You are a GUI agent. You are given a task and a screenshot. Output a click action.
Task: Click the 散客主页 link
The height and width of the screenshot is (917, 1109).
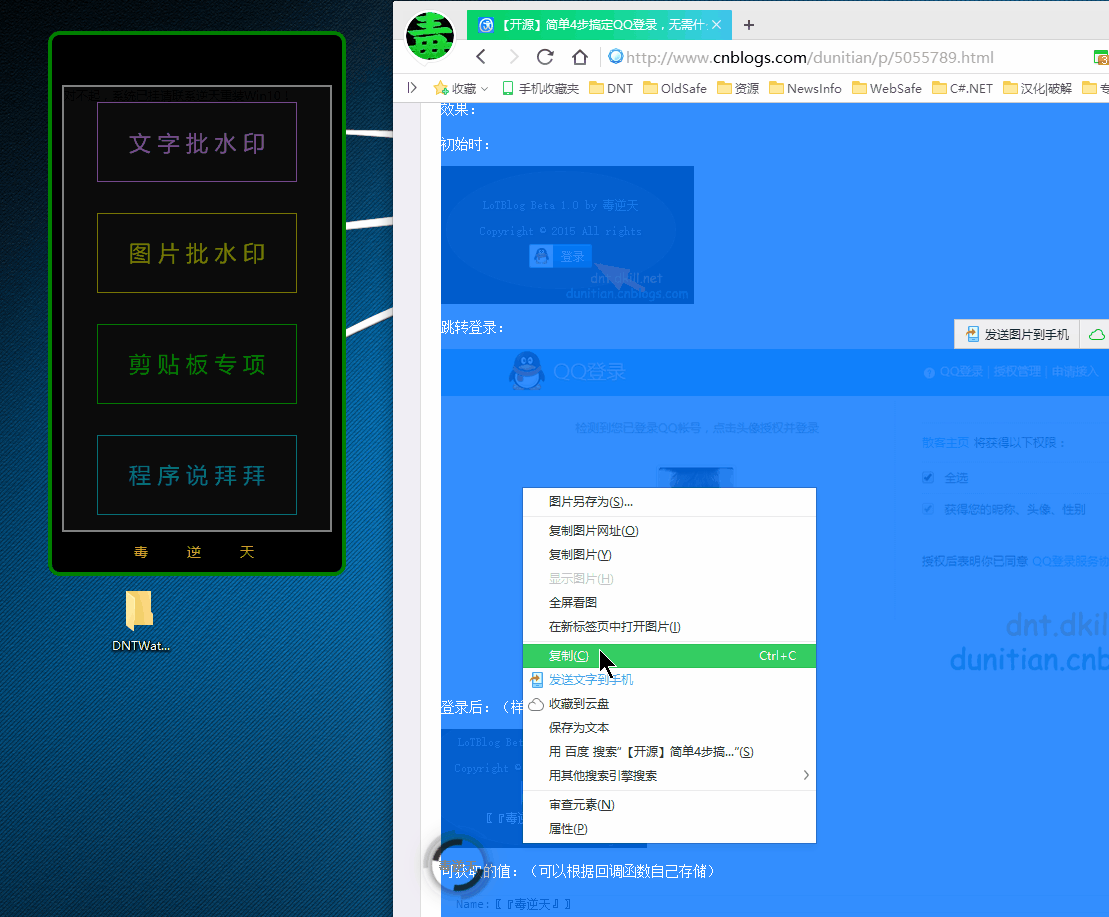point(946,443)
